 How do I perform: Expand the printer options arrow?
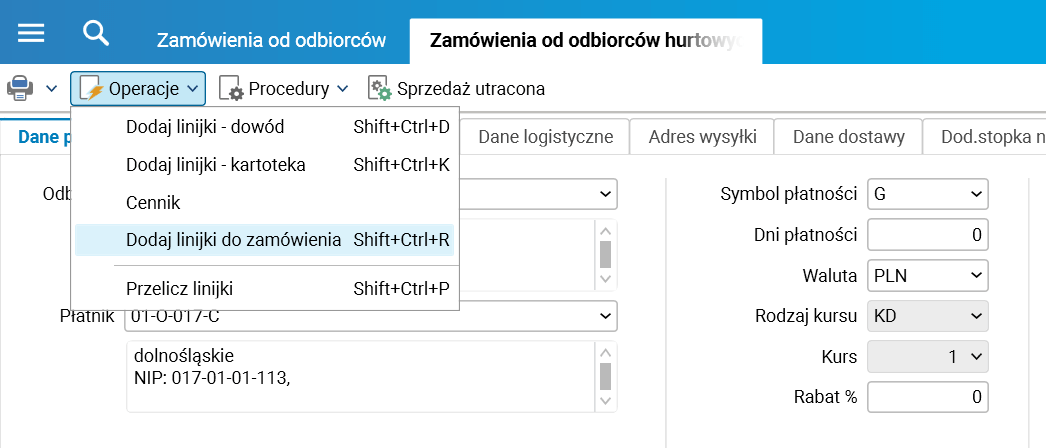coord(51,89)
